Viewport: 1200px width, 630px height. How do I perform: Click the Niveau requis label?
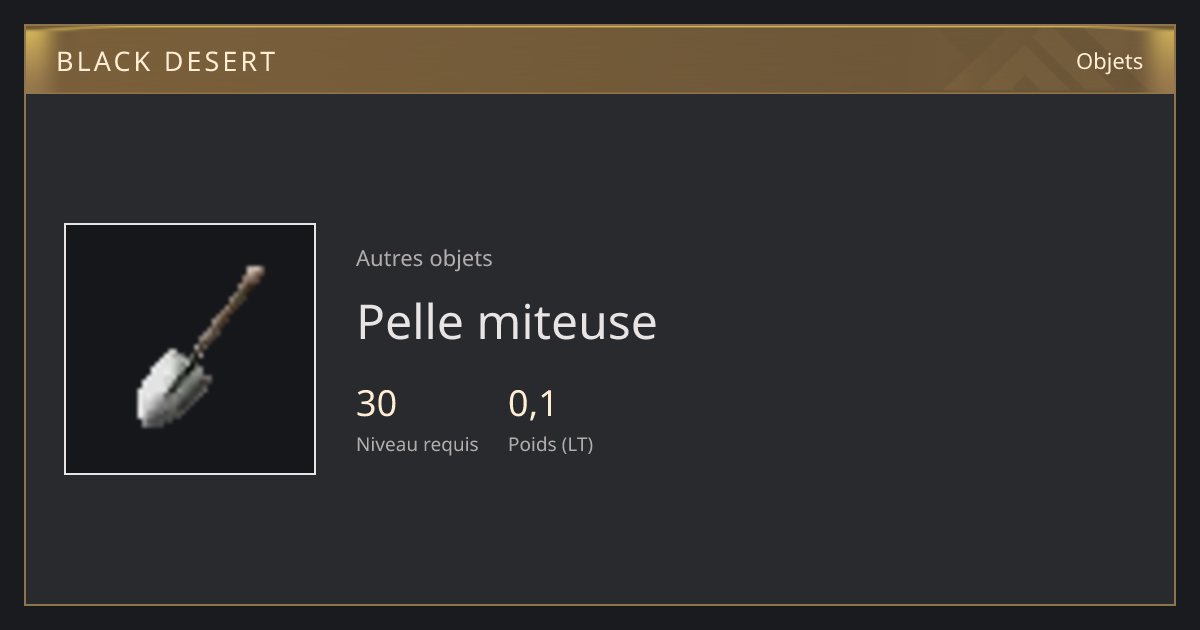tap(417, 444)
